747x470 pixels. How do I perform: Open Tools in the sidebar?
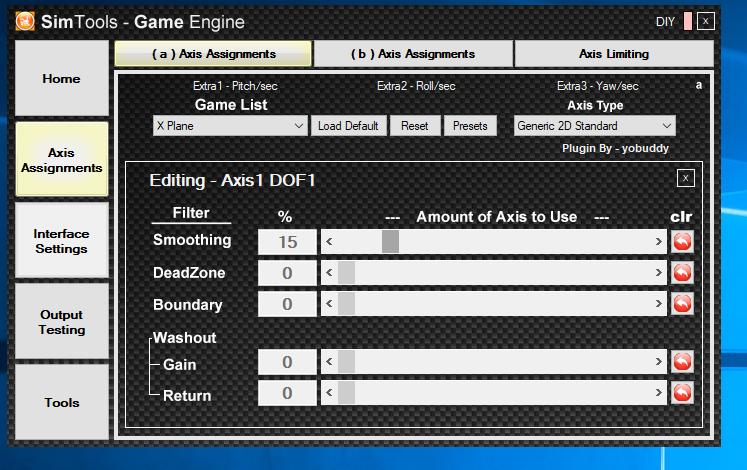pos(61,403)
